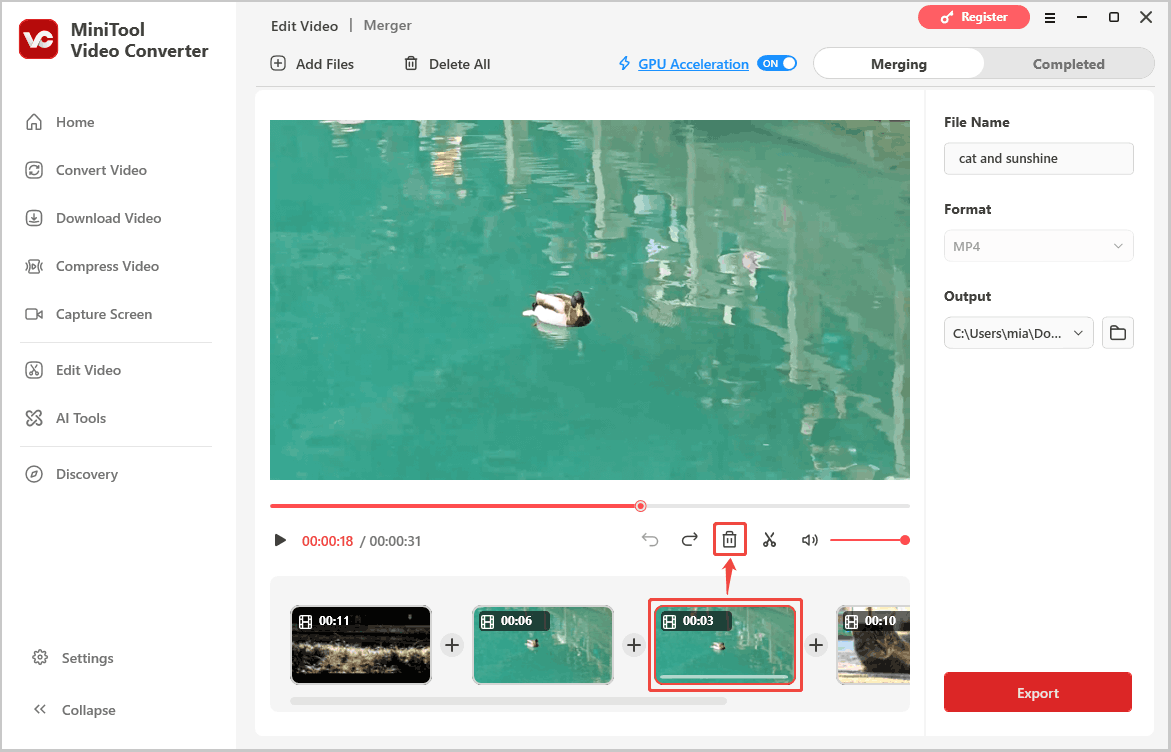This screenshot has width=1171, height=752.
Task: Adjust the volume slider
Action: [x=869, y=540]
